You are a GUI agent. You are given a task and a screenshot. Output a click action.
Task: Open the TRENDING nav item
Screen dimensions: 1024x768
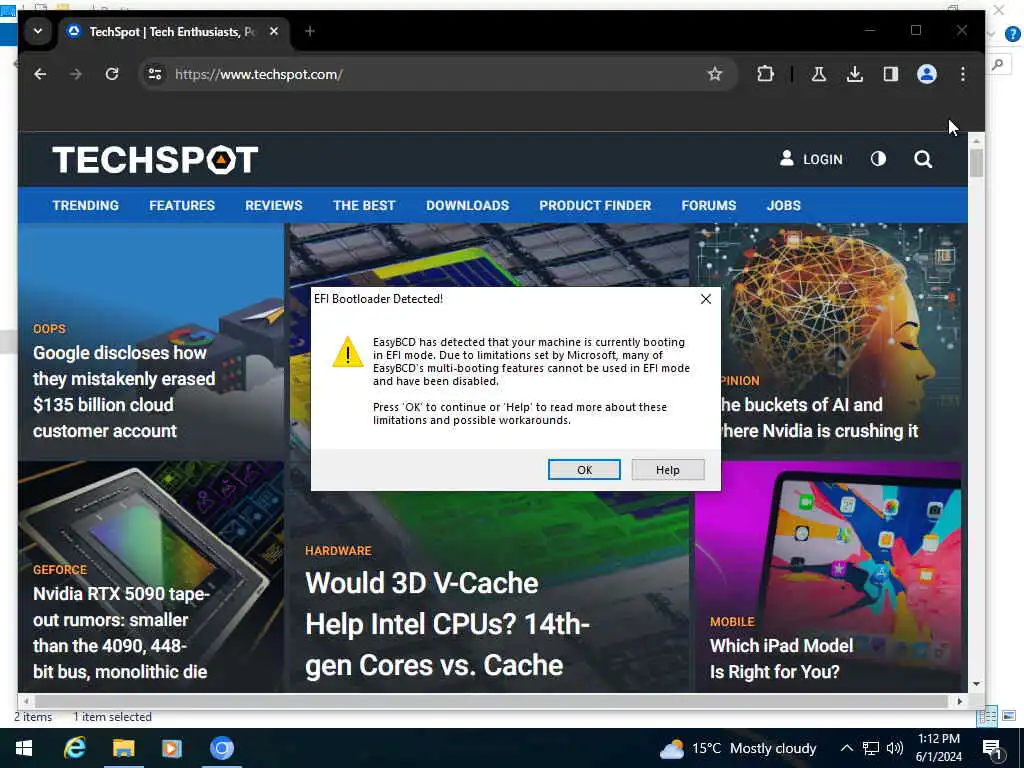86,205
